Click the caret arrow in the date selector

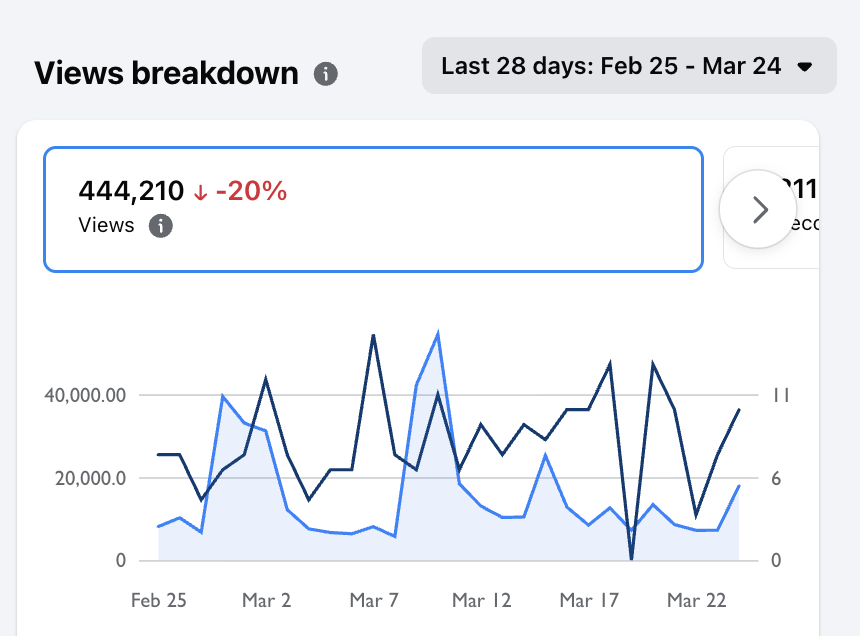point(805,67)
